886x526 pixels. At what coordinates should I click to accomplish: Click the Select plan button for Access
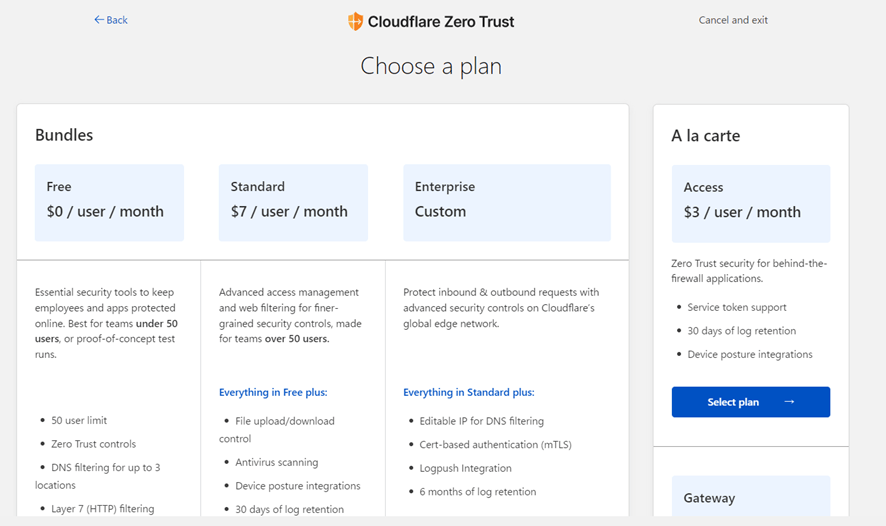pyautogui.click(x=751, y=402)
